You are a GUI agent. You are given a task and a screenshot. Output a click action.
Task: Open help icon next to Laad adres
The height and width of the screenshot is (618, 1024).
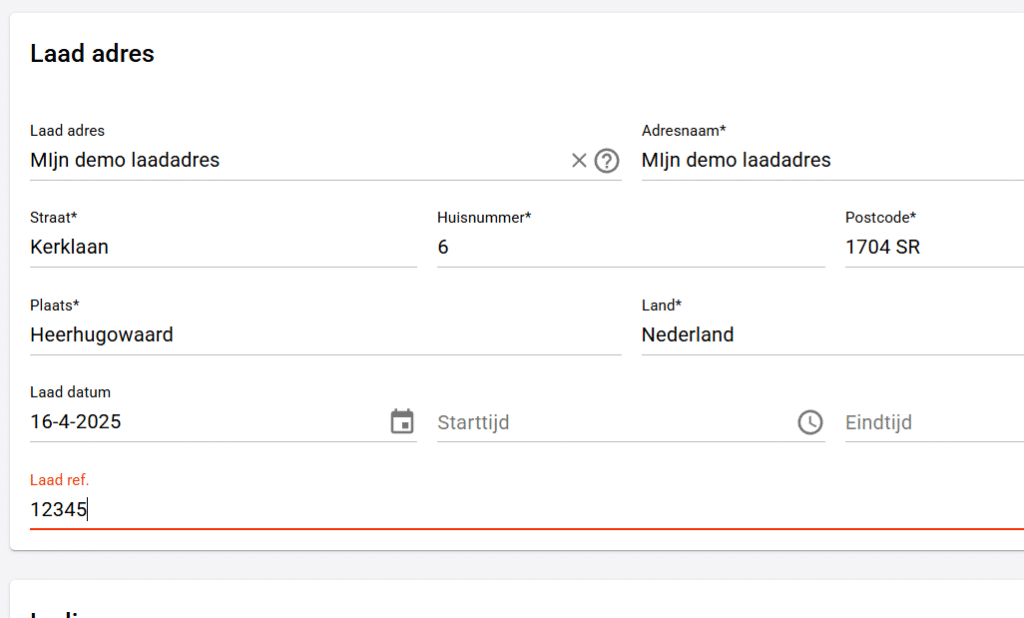pyautogui.click(x=607, y=161)
